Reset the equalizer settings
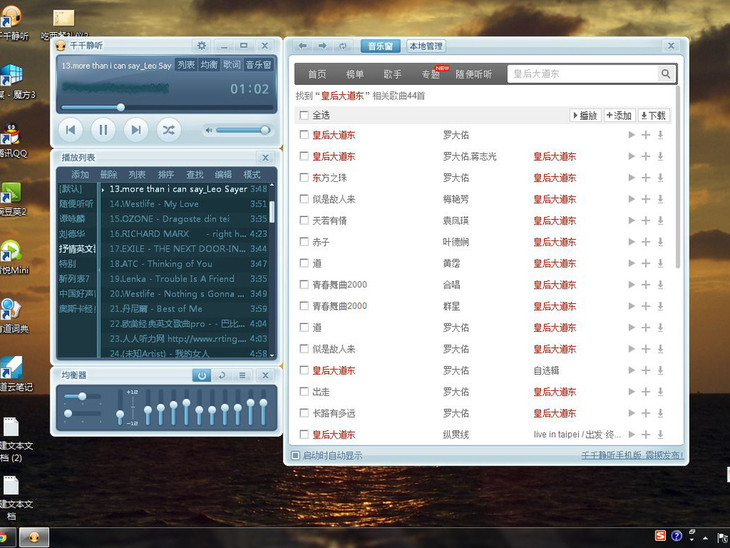The image size is (730, 548). 222,375
